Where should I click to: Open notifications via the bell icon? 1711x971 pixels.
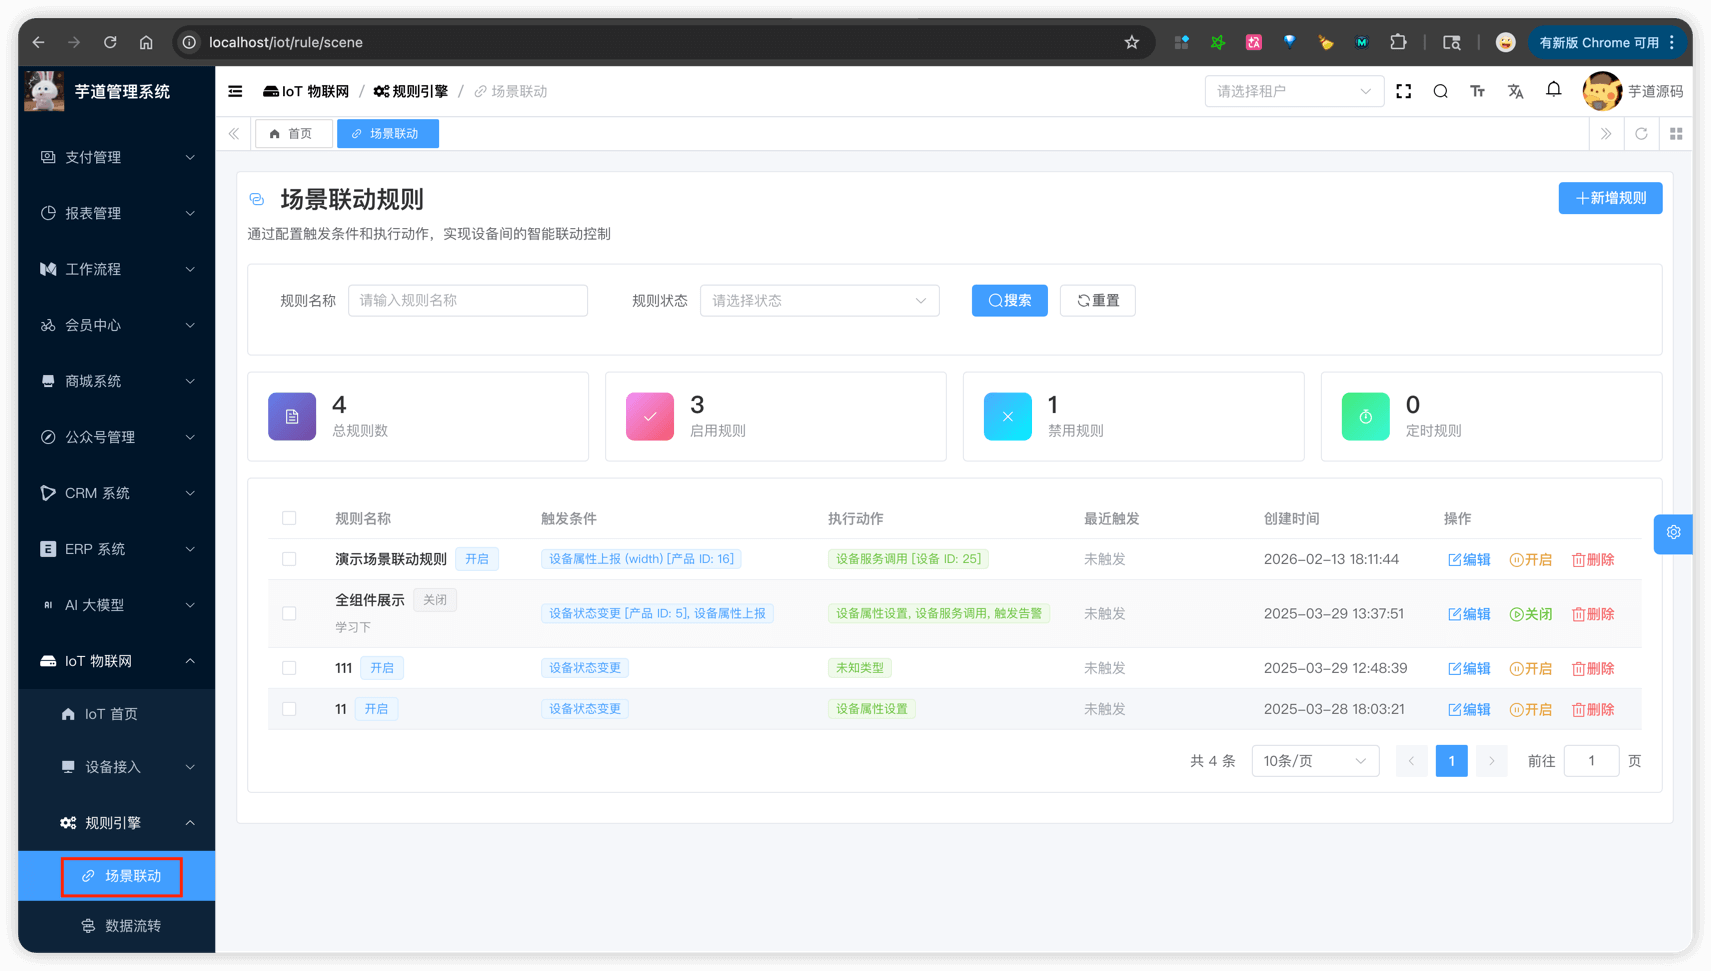tap(1553, 90)
